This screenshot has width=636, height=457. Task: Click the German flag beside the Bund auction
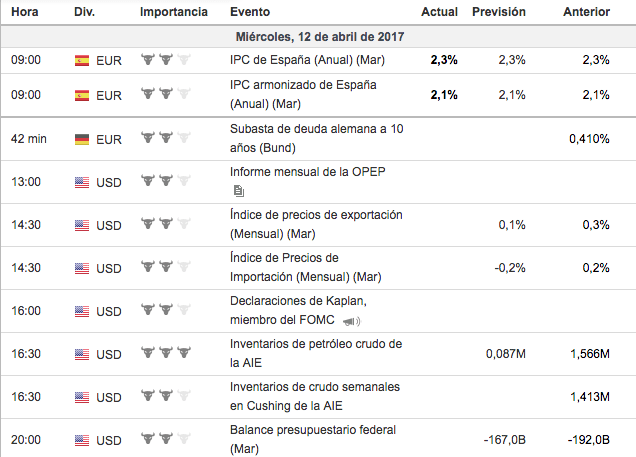tap(82, 139)
